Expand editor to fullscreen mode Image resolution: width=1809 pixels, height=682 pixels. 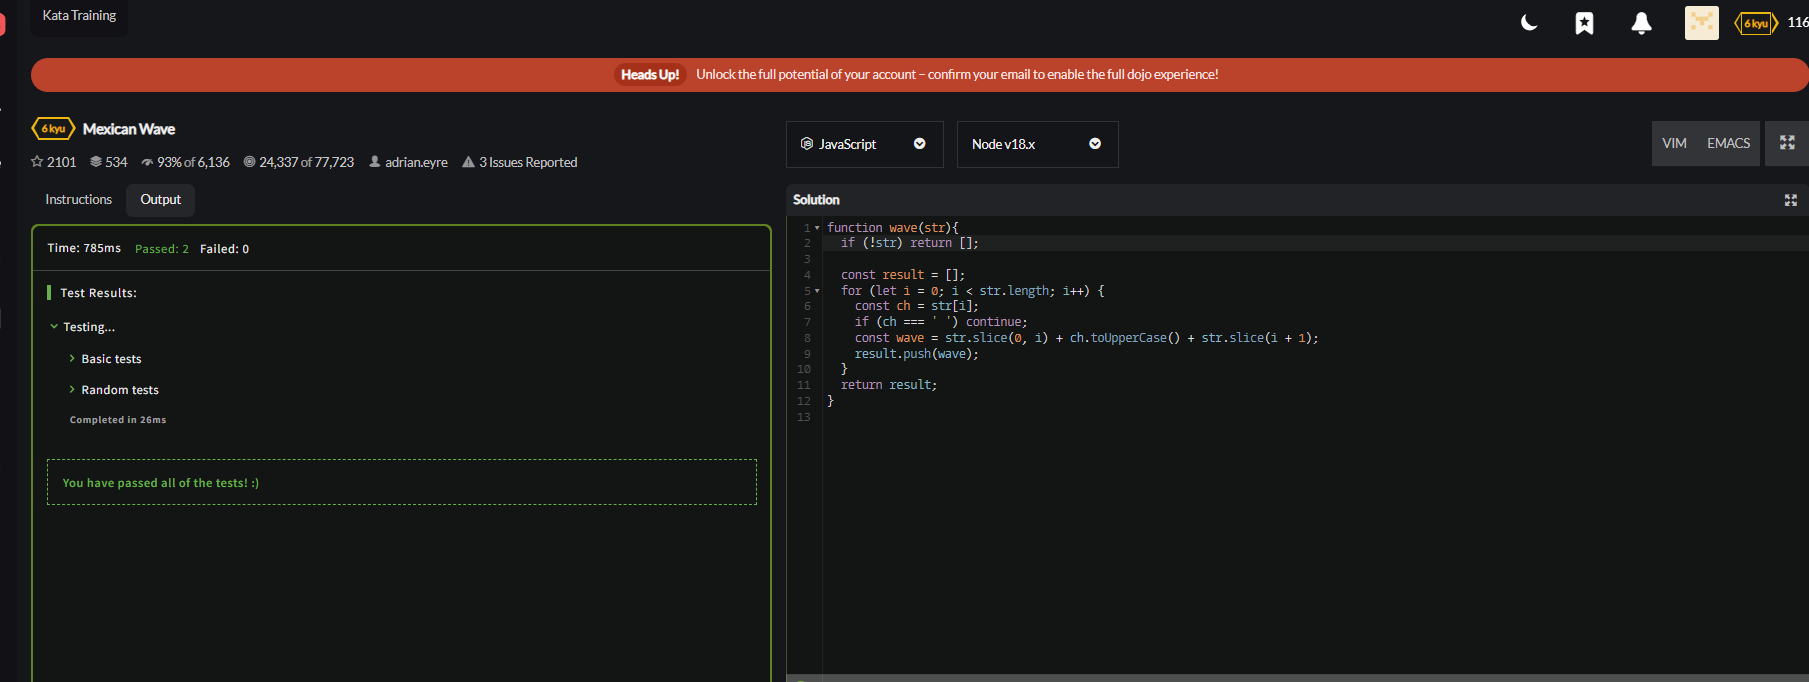click(x=1787, y=143)
